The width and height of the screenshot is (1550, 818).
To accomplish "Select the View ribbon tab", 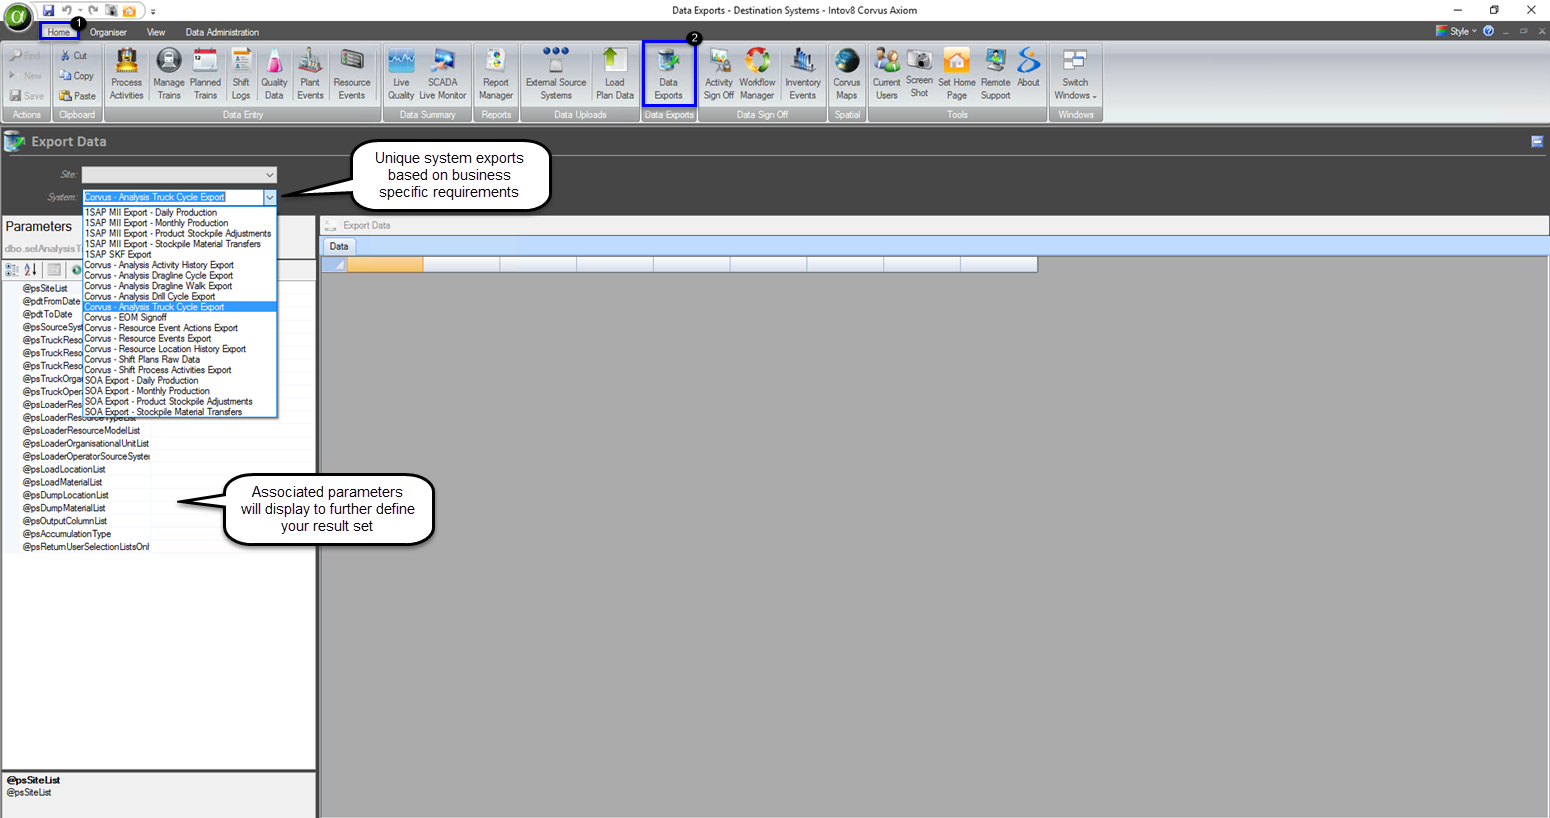I will tap(156, 32).
